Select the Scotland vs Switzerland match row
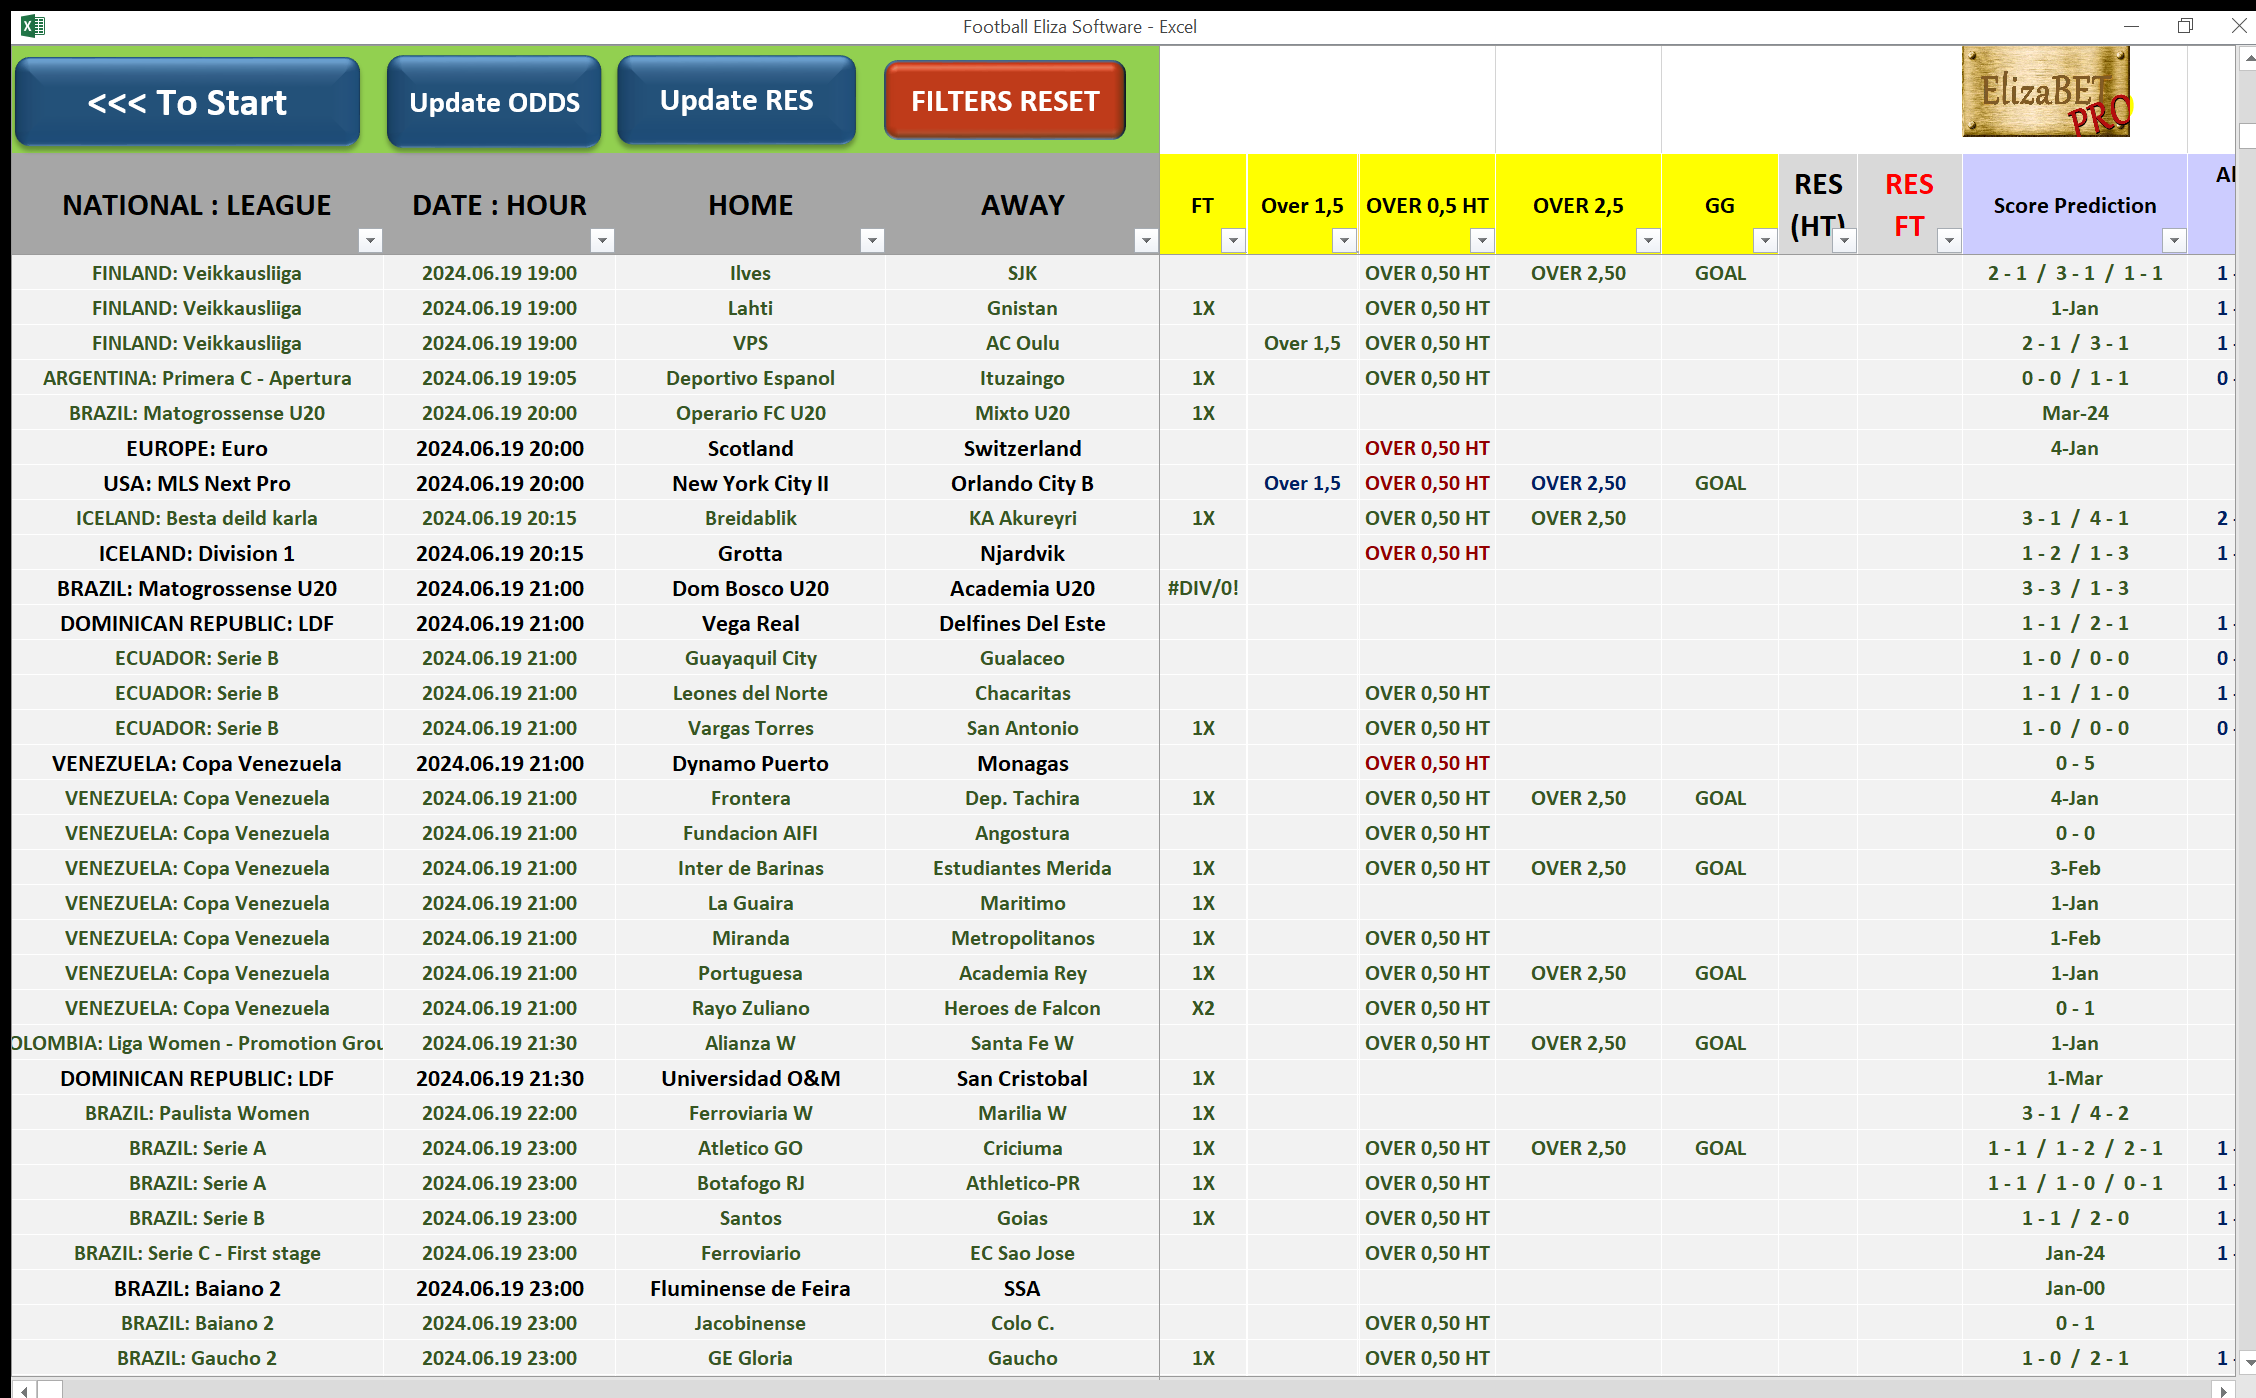The height and width of the screenshot is (1398, 2256). coord(750,448)
